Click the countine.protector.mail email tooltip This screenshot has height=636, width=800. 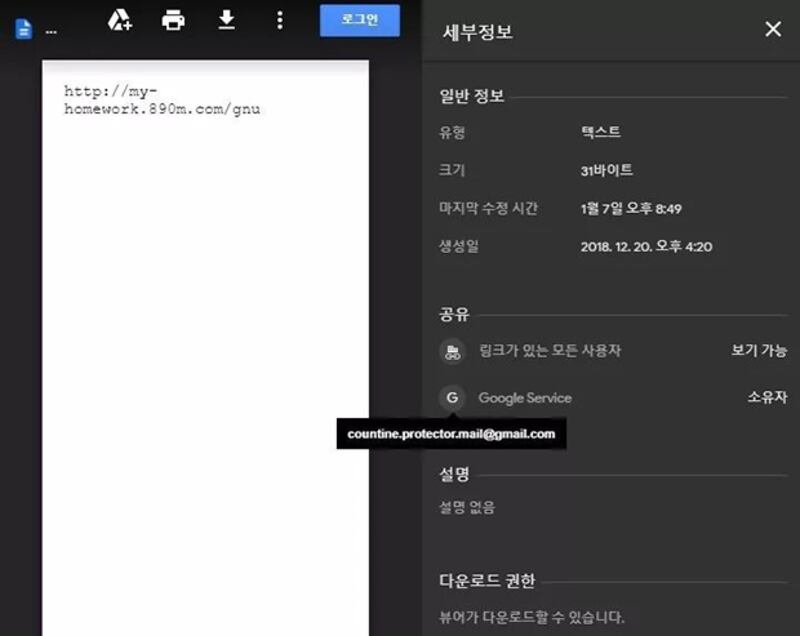coord(451,434)
